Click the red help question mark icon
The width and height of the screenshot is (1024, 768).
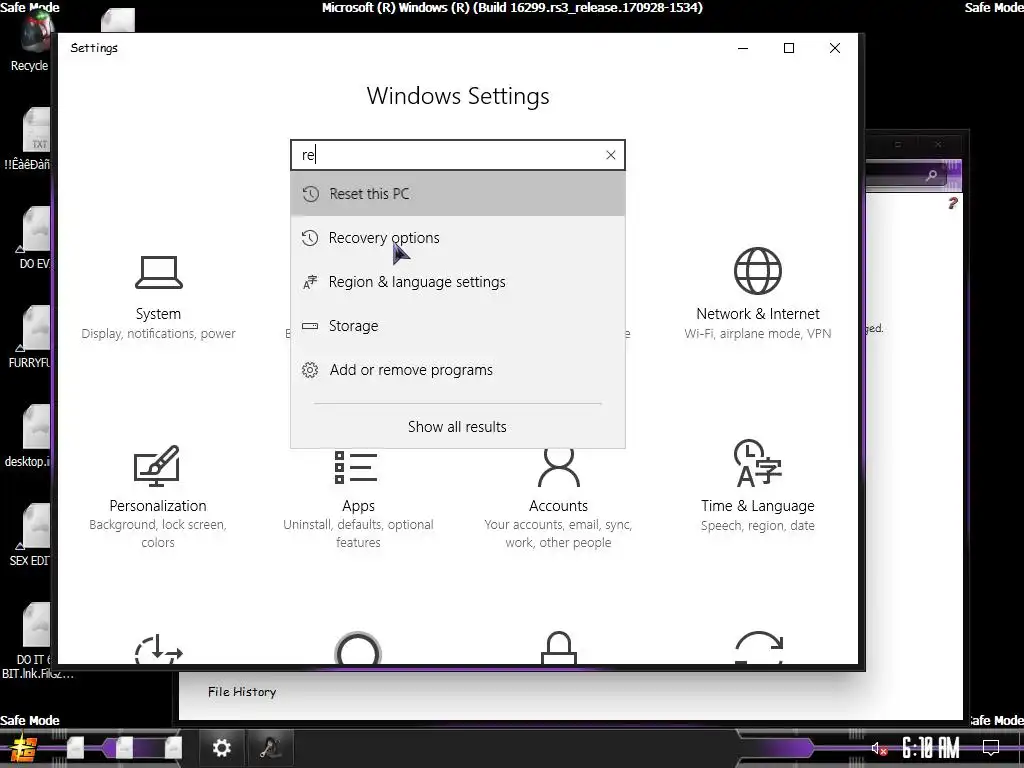tap(953, 203)
